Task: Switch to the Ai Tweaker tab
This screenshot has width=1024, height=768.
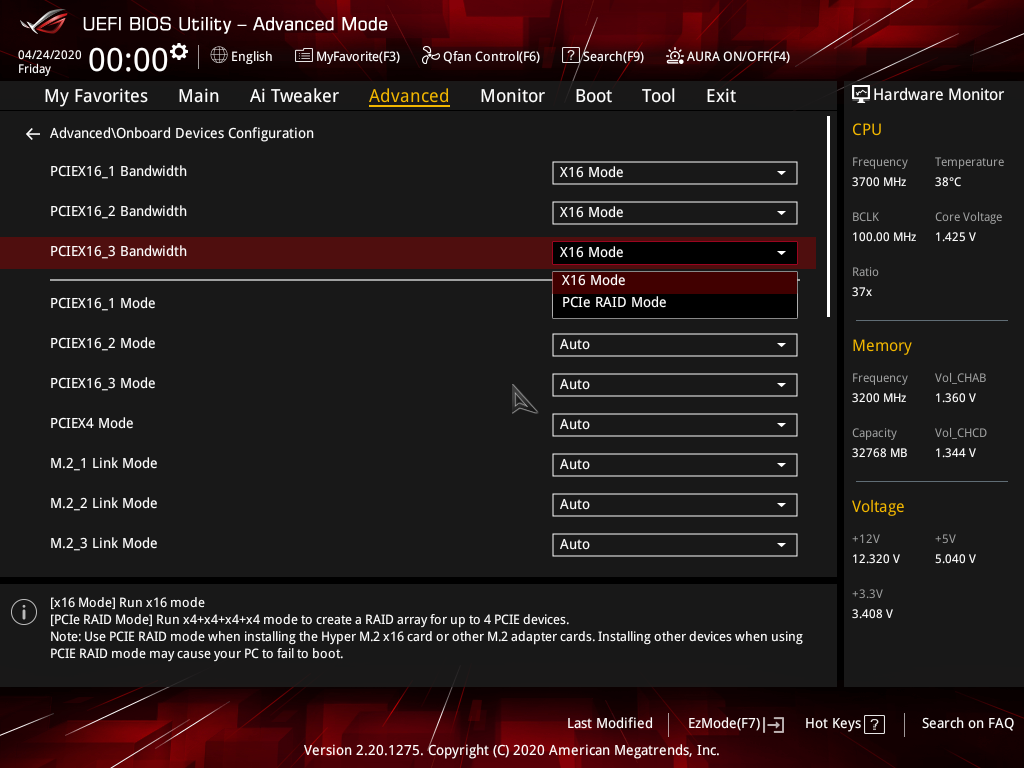Action: (x=294, y=96)
